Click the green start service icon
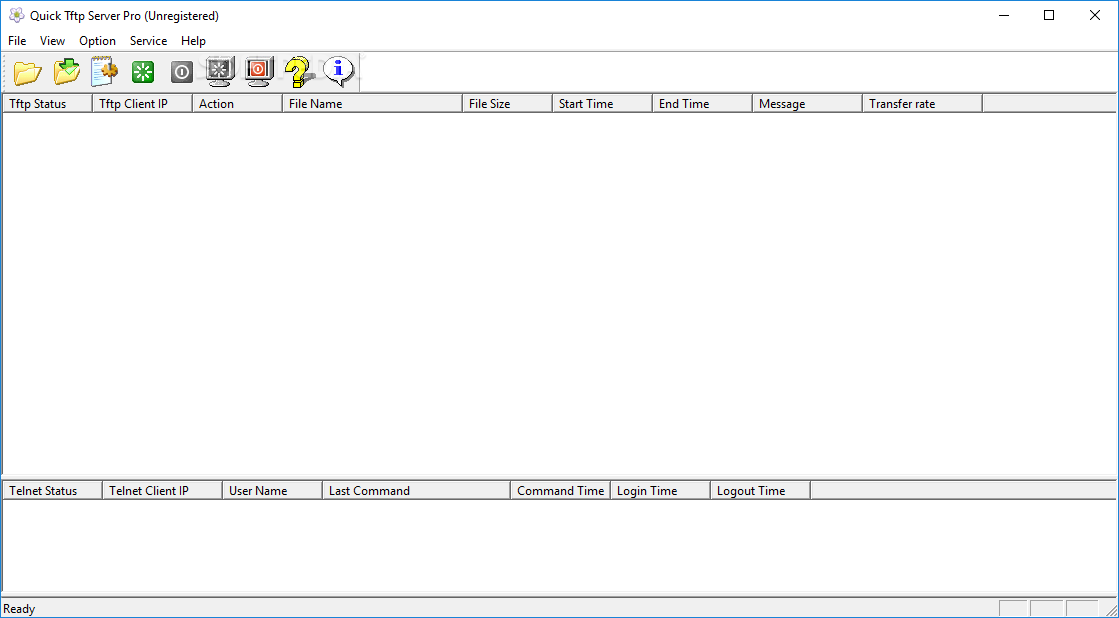The width and height of the screenshot is (1119, 618). (143, 72)
